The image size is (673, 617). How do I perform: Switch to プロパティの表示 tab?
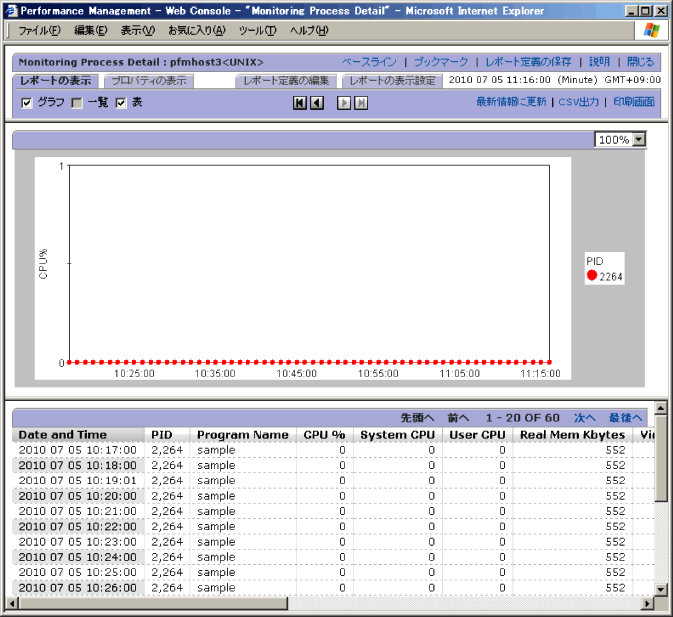click(149, 80)
